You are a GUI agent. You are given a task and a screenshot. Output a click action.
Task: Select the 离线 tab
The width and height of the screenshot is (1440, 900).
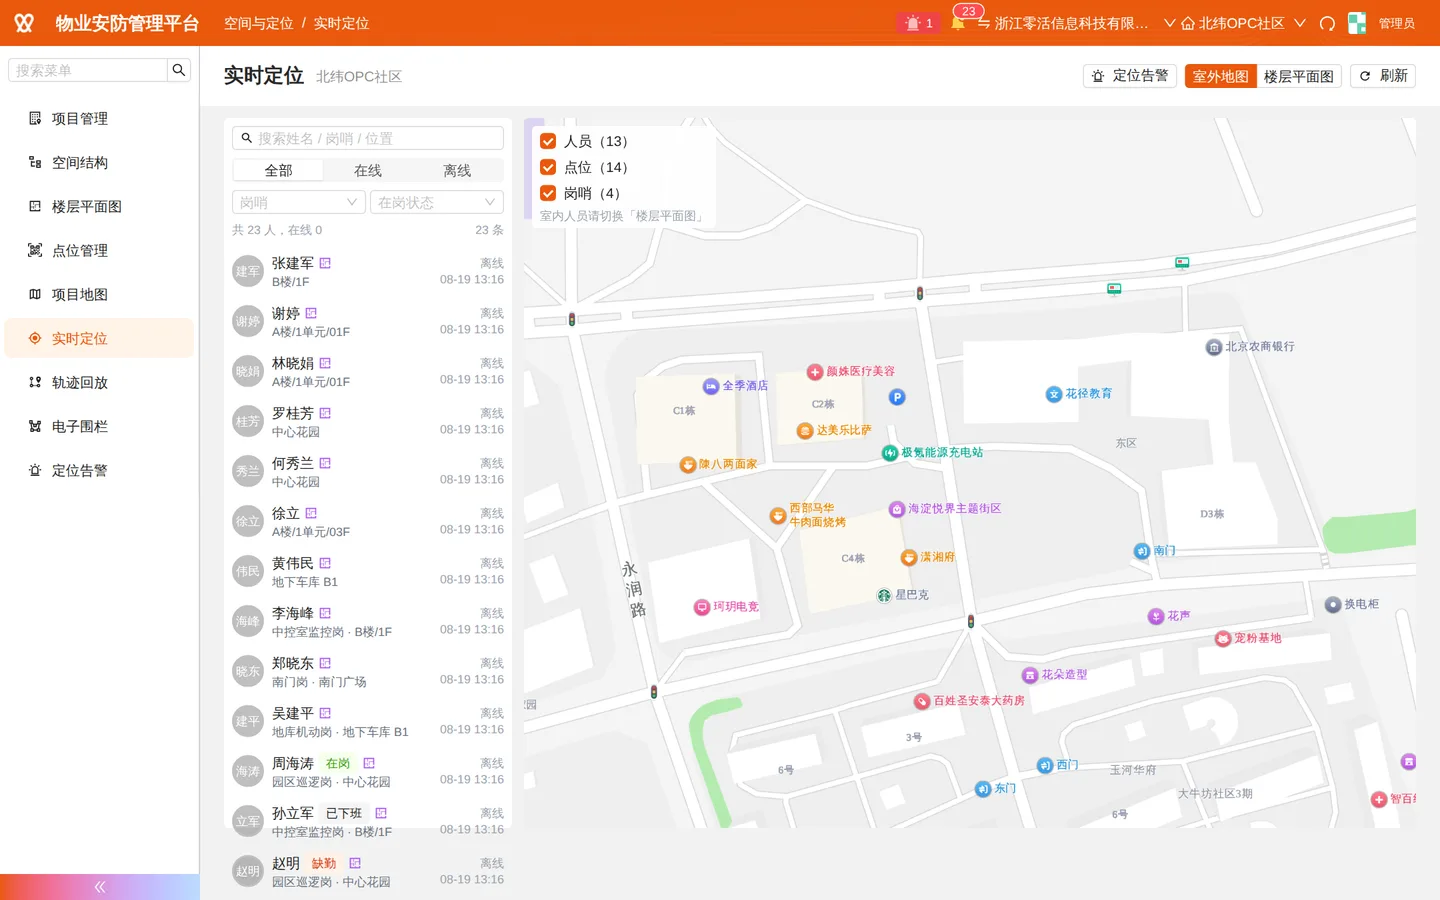[x=457, y=170]
